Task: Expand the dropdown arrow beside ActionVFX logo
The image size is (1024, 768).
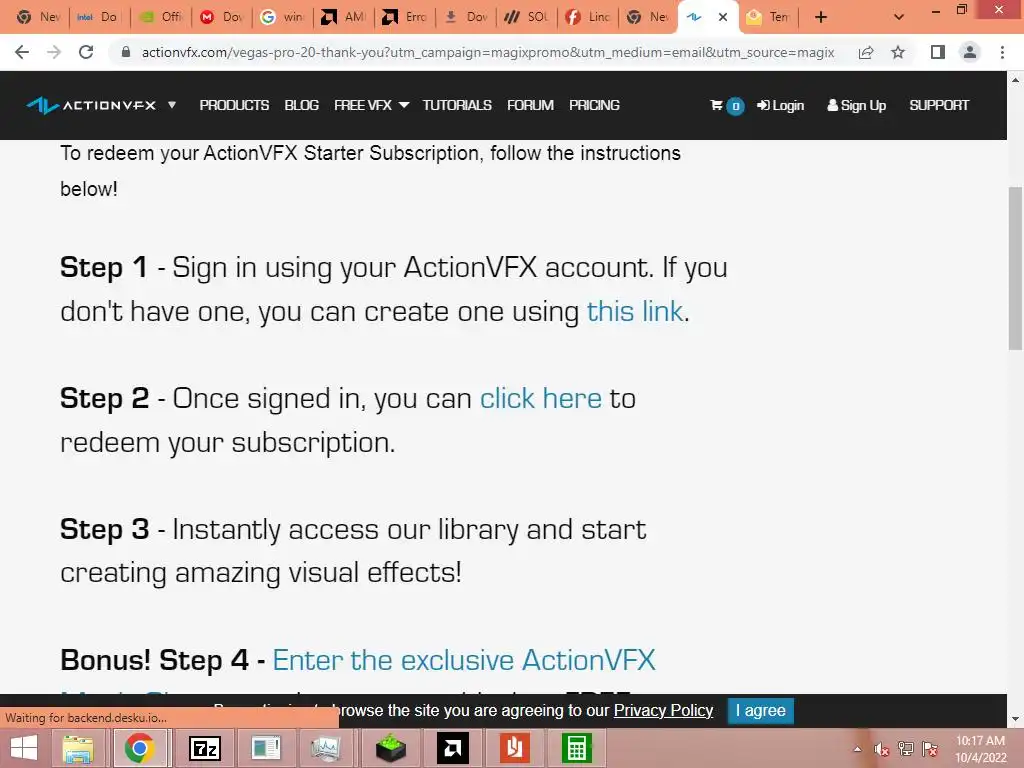Action: coord(172,104)
